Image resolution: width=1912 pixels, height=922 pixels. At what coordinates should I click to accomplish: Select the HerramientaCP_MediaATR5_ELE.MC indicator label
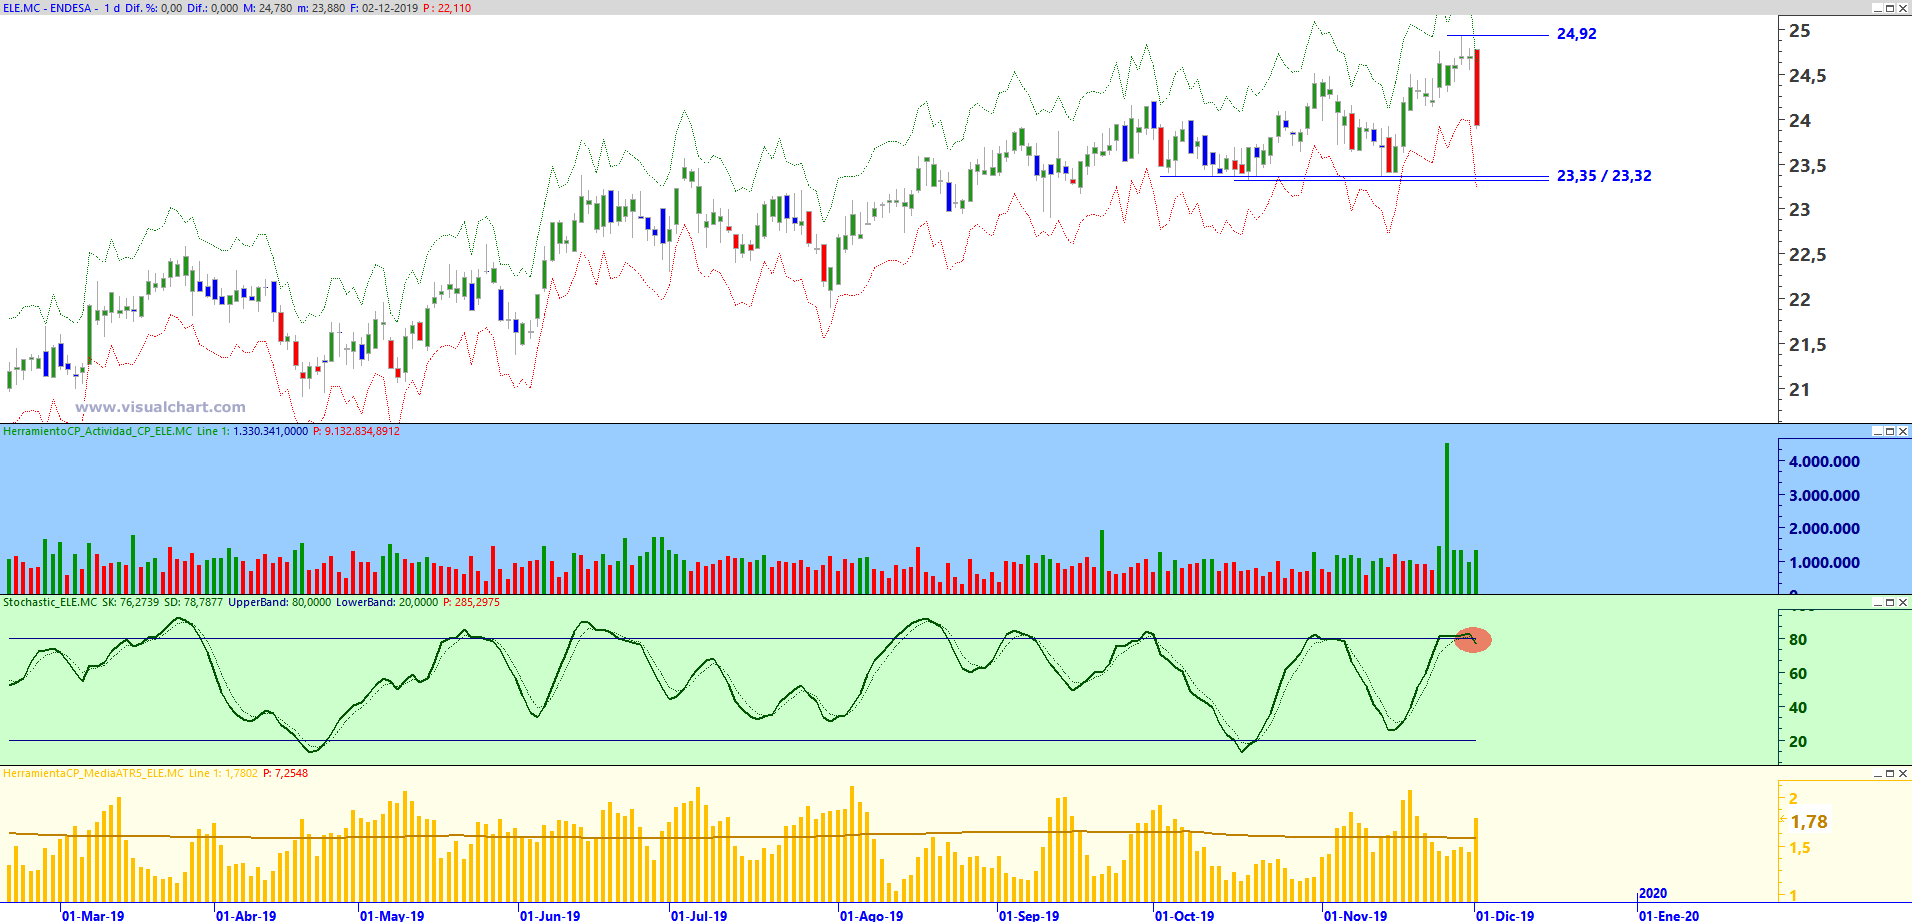[x=94, y=773]
